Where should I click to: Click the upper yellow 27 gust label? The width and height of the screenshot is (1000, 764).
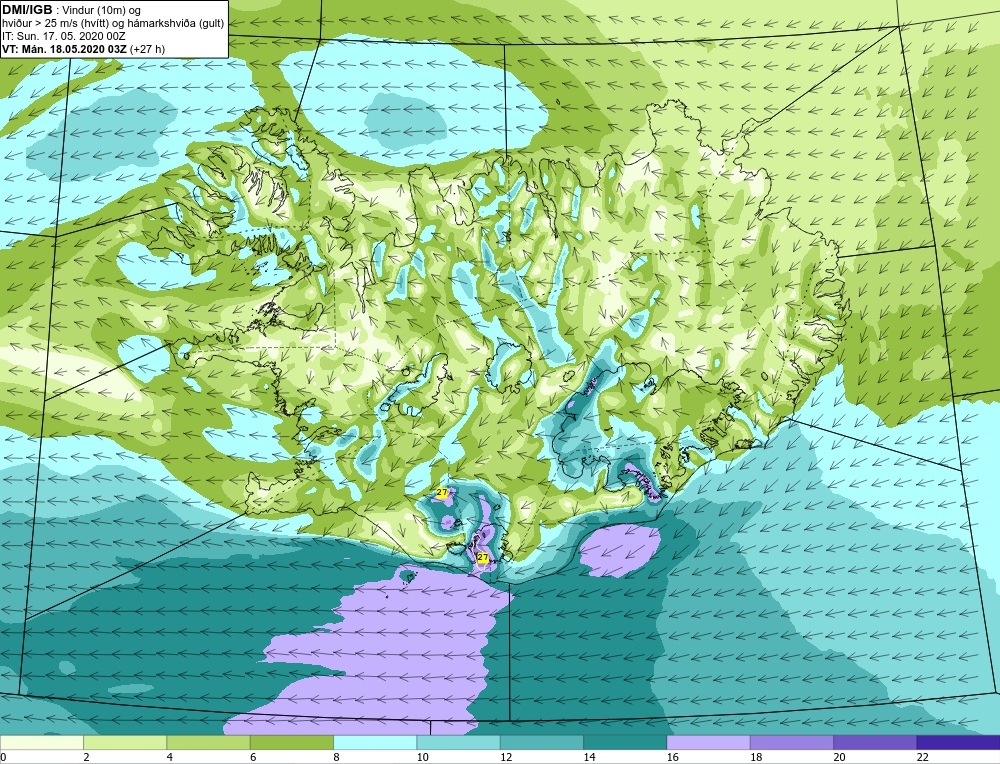pyautogui.click(x=441, y=492)
